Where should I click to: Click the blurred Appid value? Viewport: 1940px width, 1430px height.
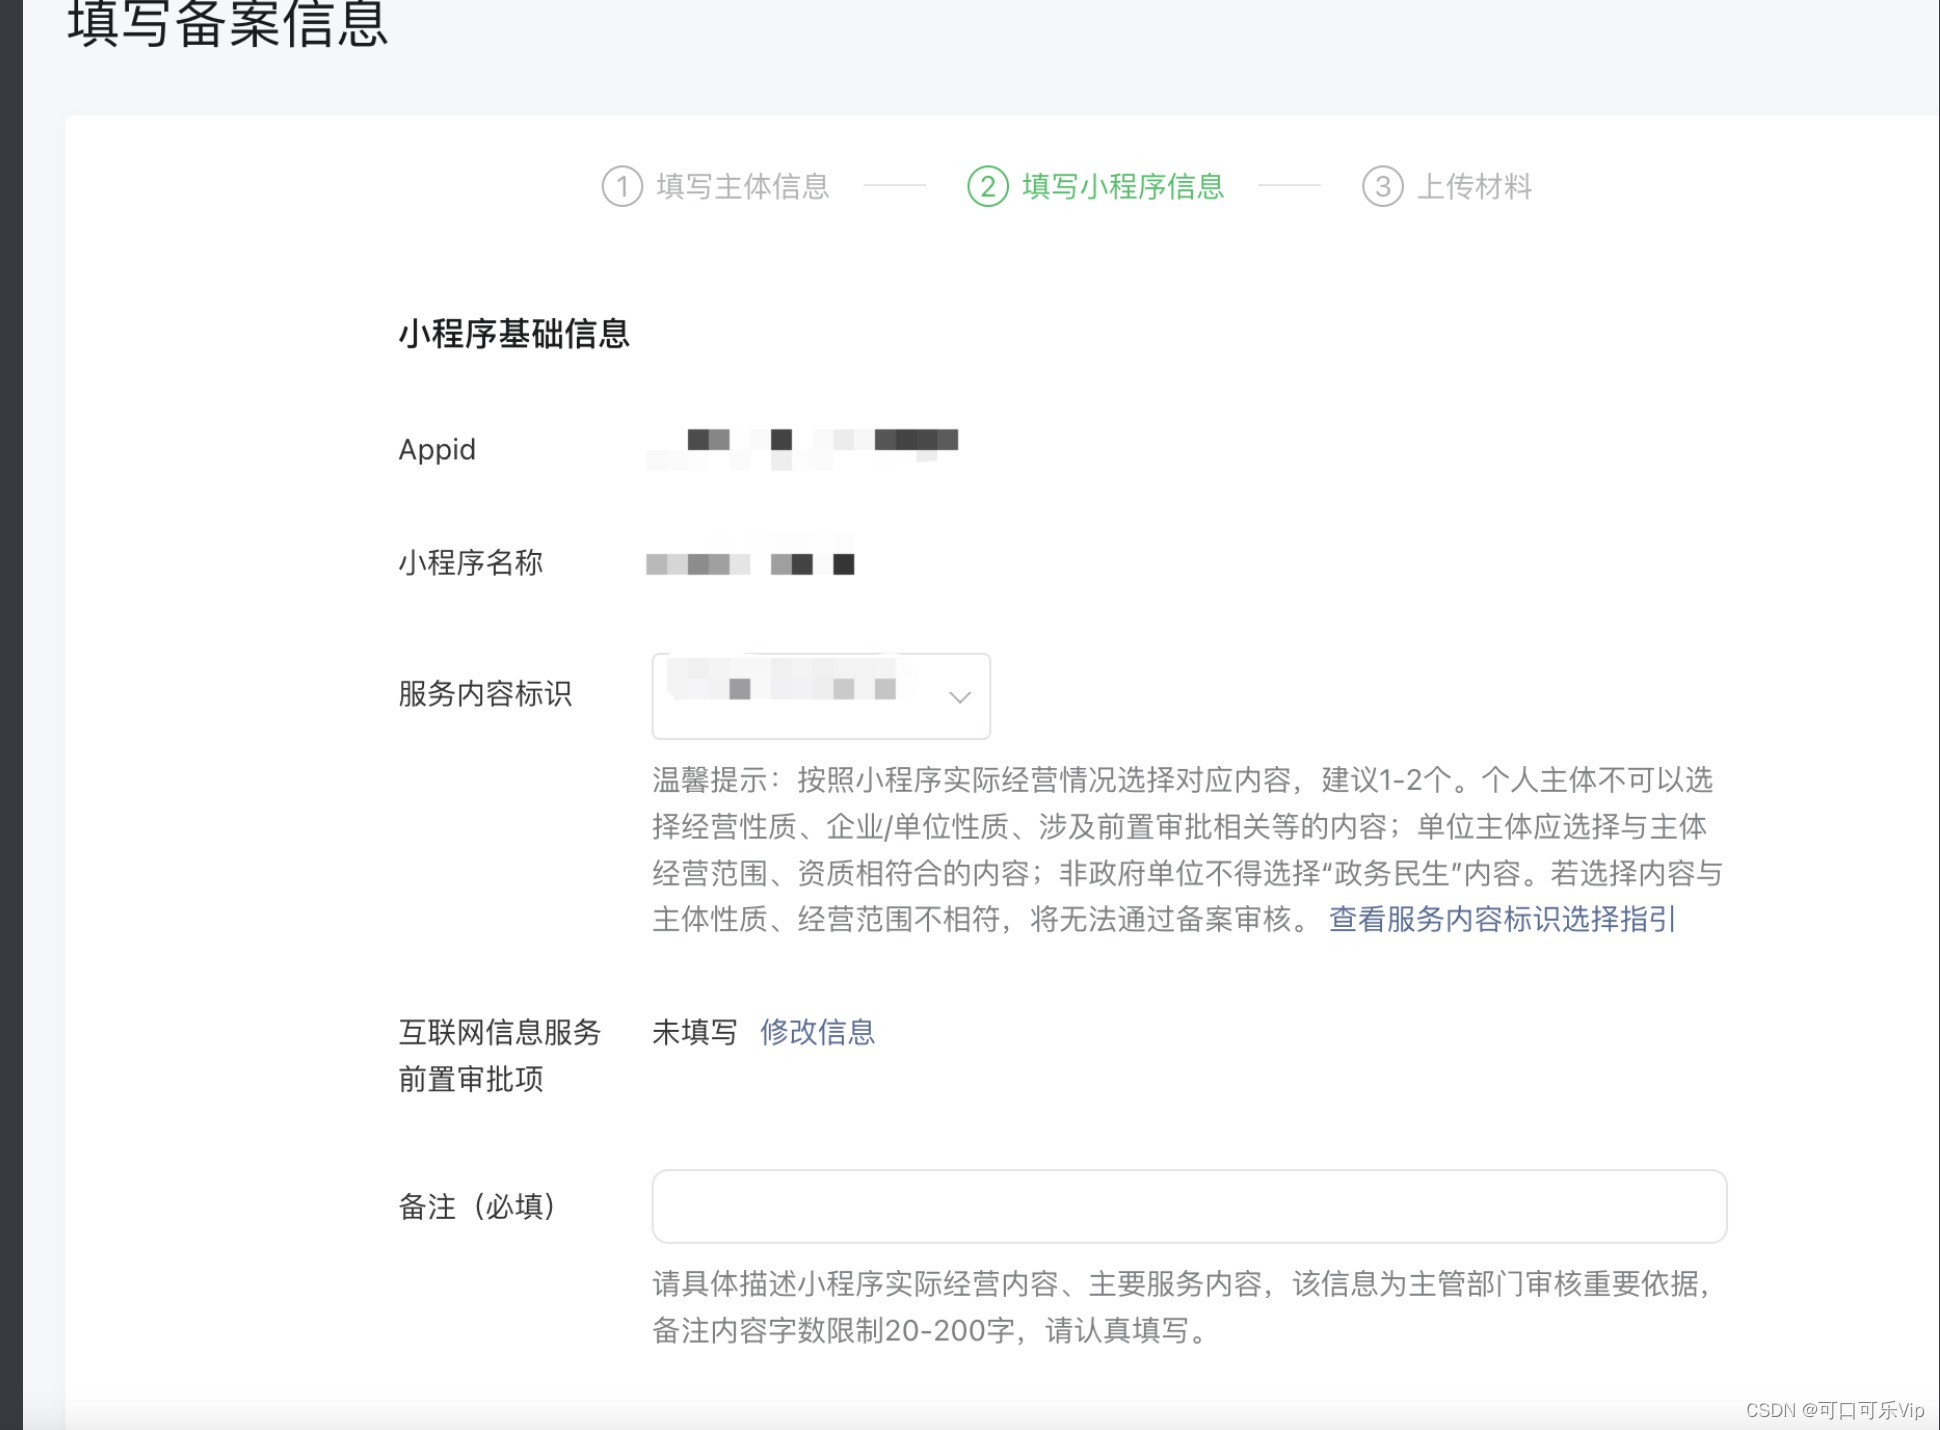pyautogui.click(x=802, y=449)
